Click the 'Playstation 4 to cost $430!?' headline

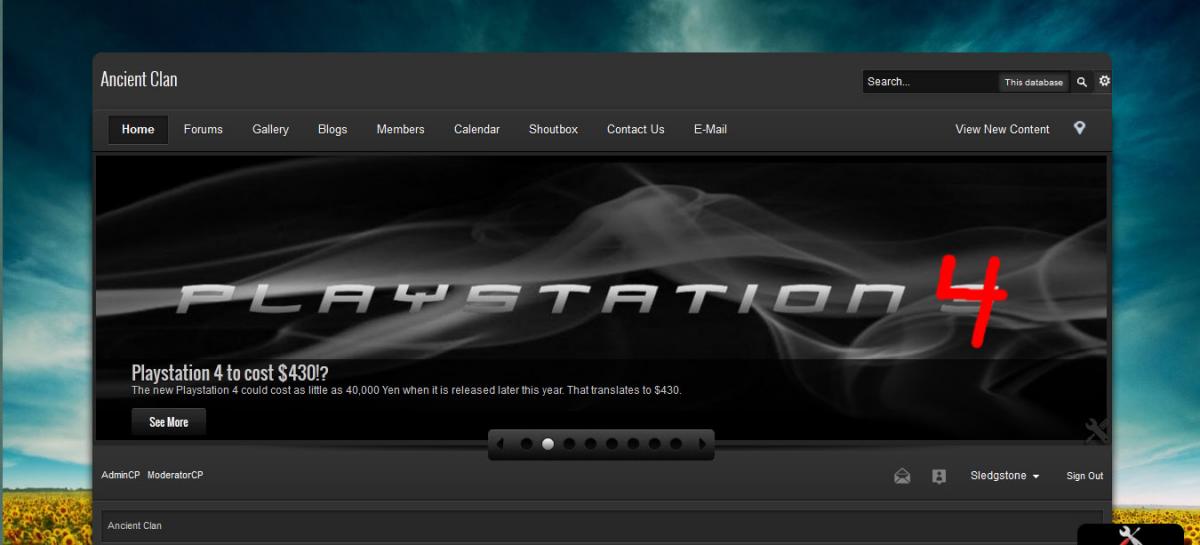pyautogui.click(x=230, y=373)
